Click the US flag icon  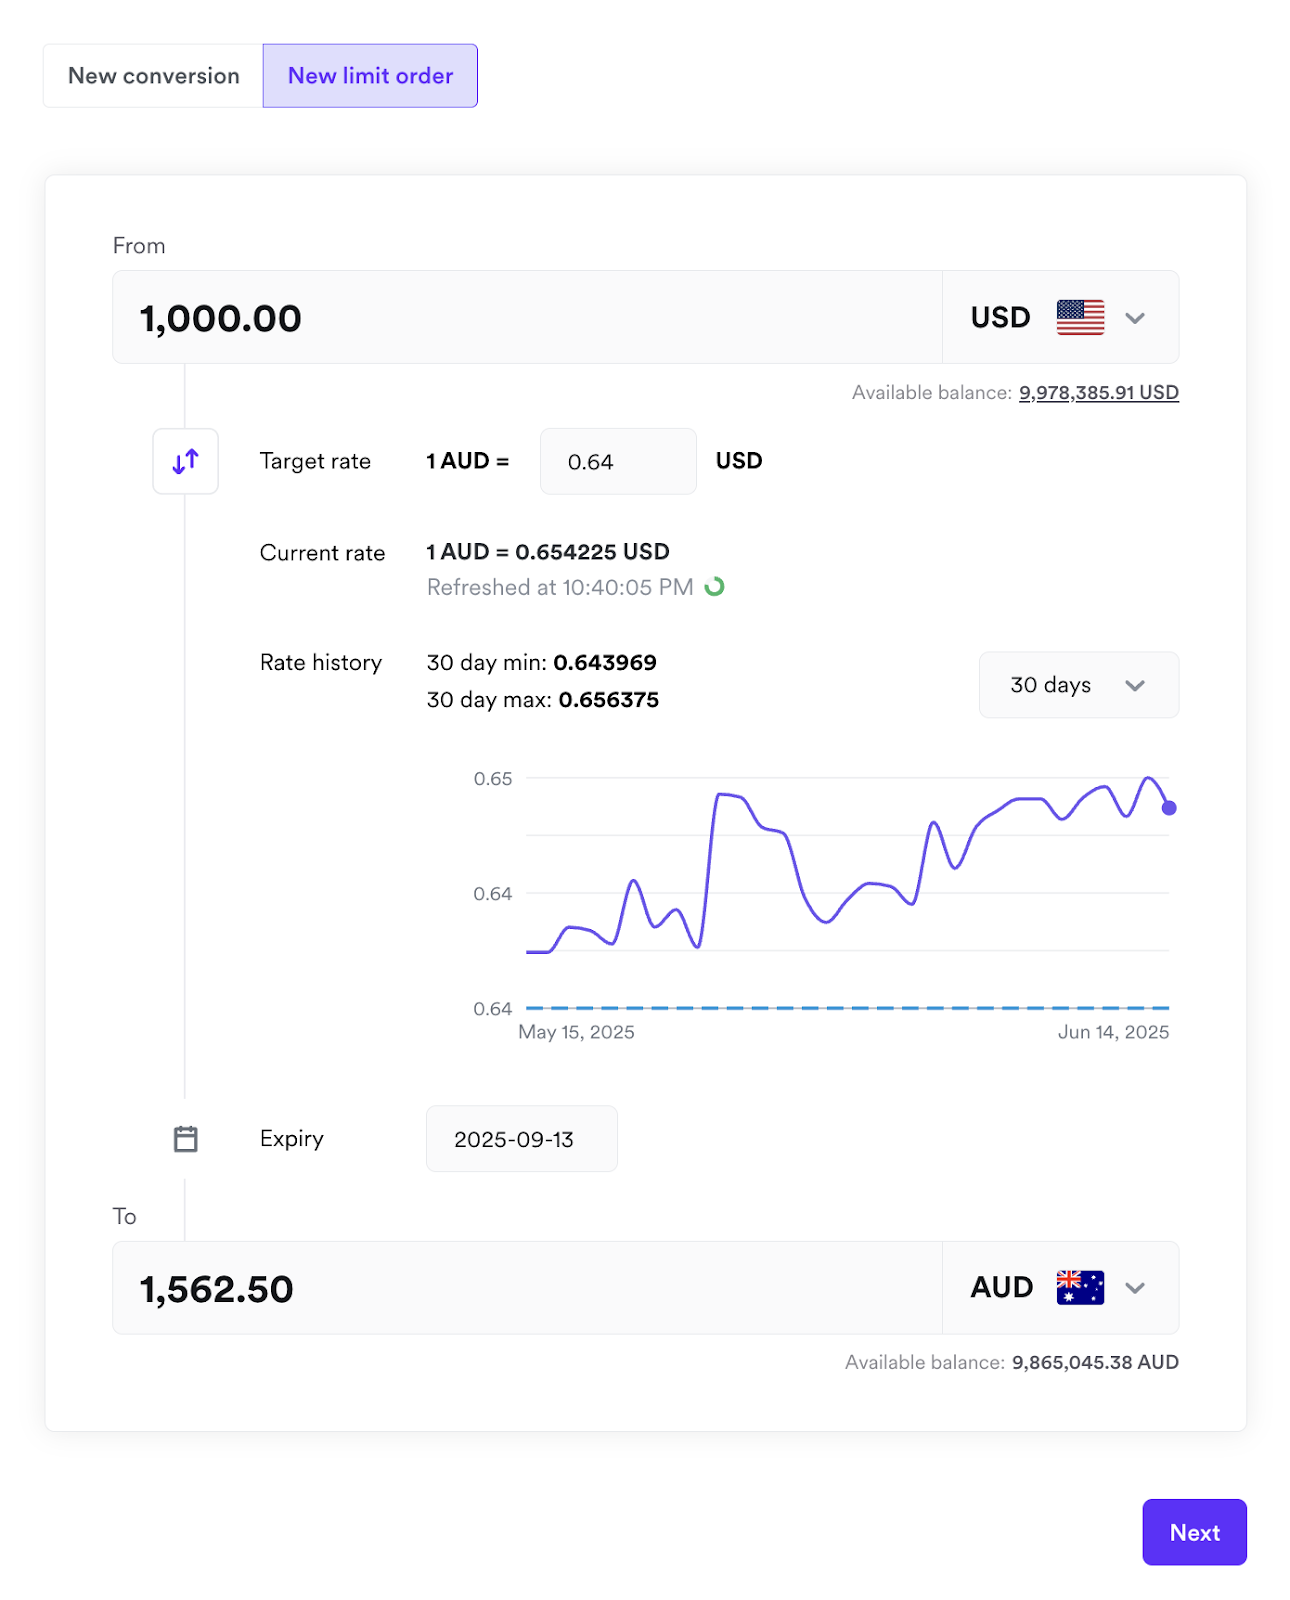tap(1080, 318)
